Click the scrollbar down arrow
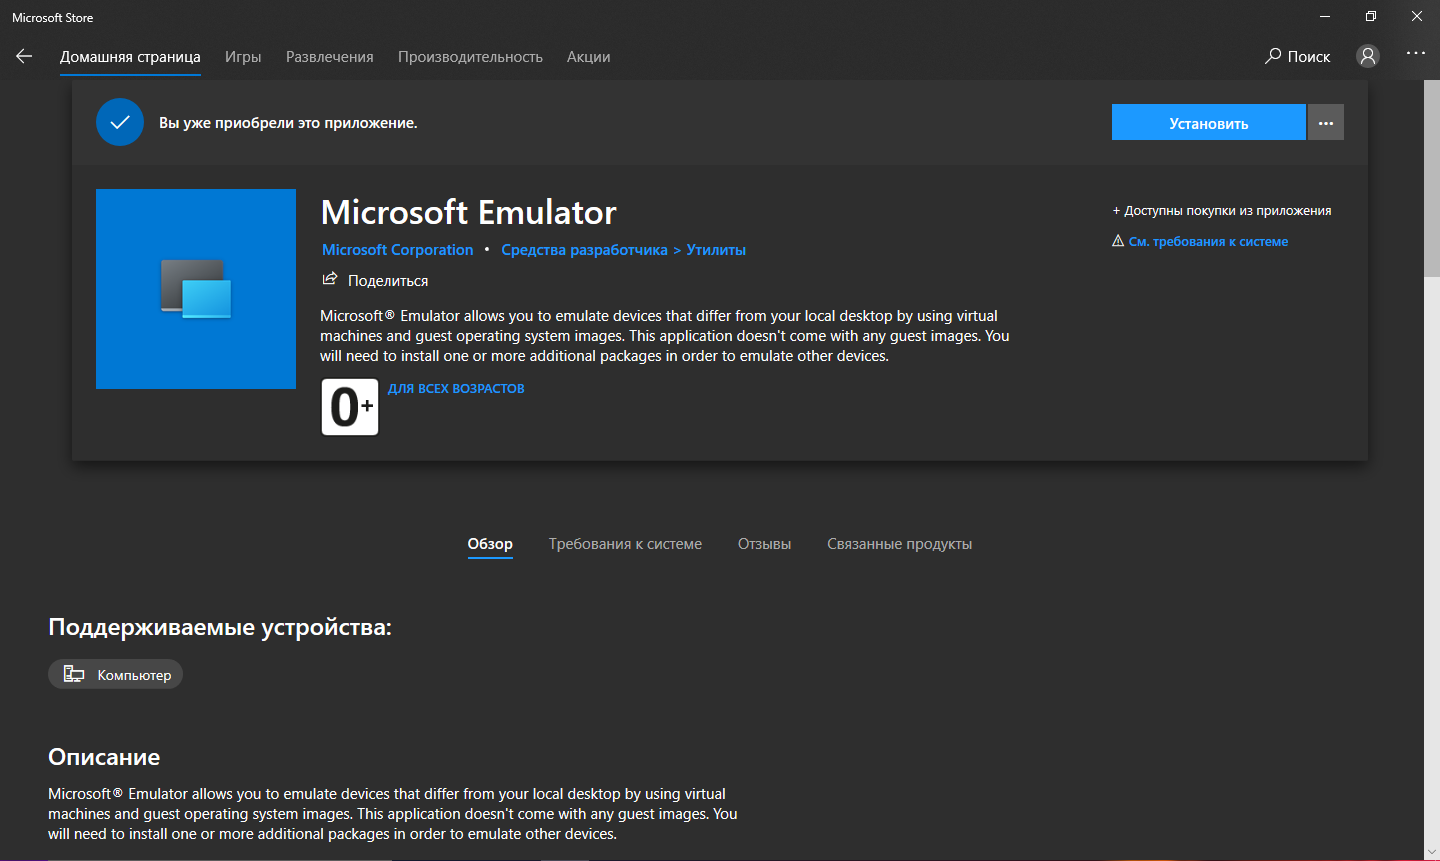1440x861 pixels. [1431, 852]
